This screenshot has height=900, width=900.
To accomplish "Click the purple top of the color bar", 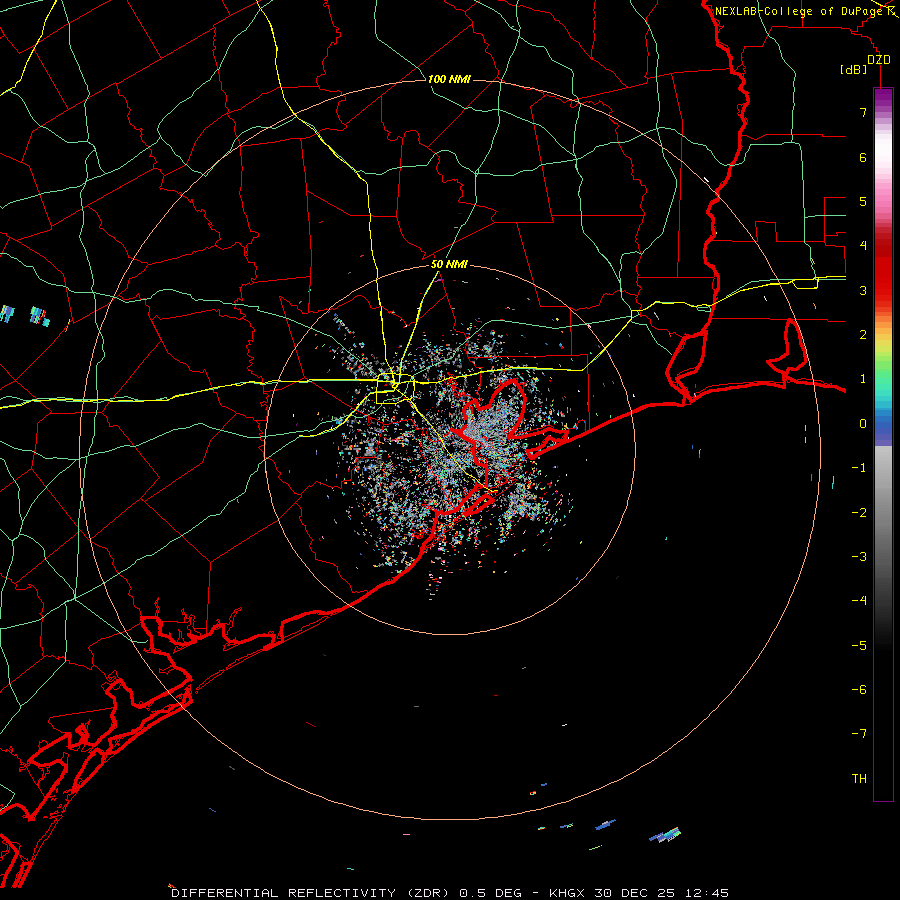I will [883, 98].
